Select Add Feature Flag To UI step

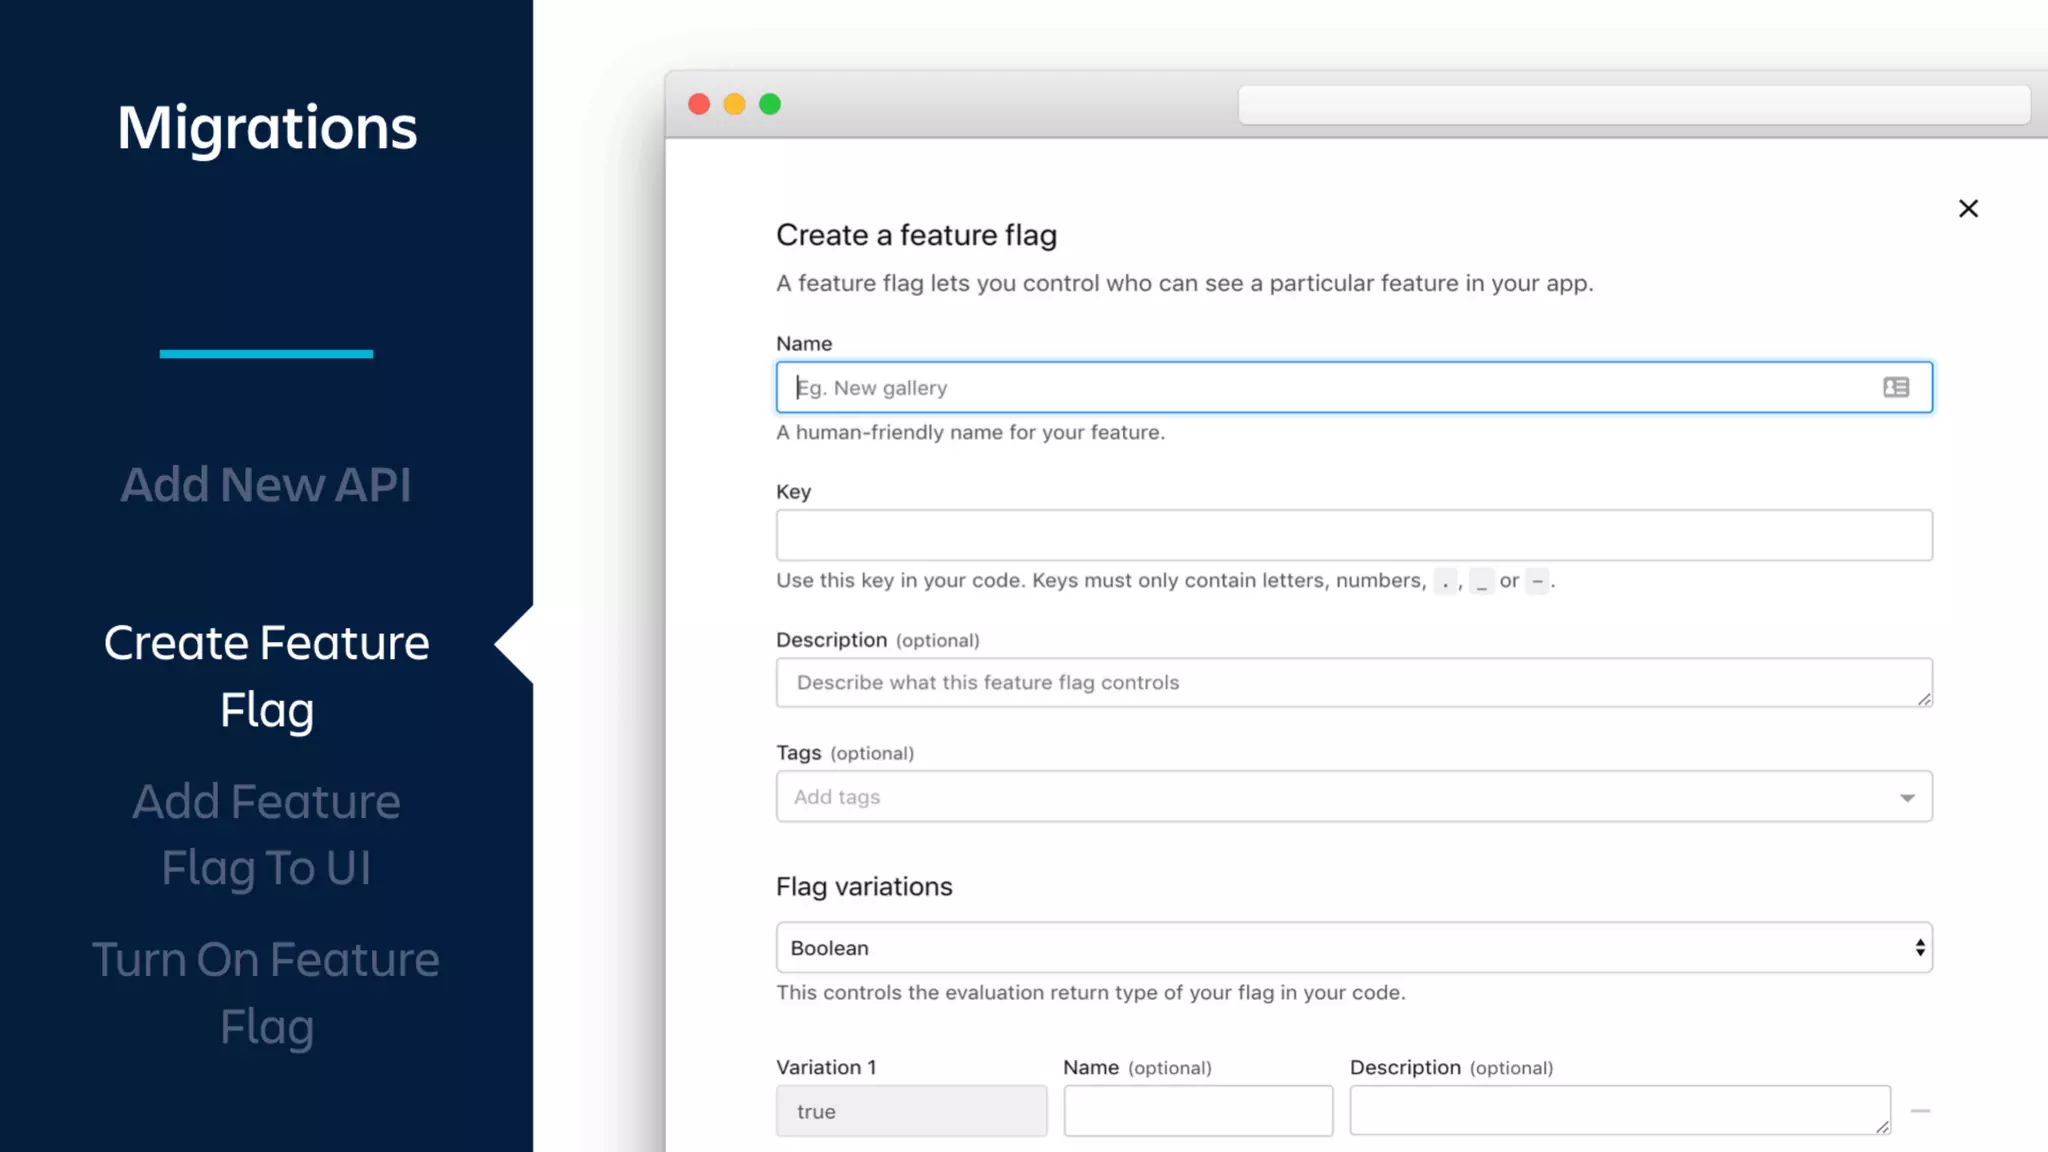[266, 834]
